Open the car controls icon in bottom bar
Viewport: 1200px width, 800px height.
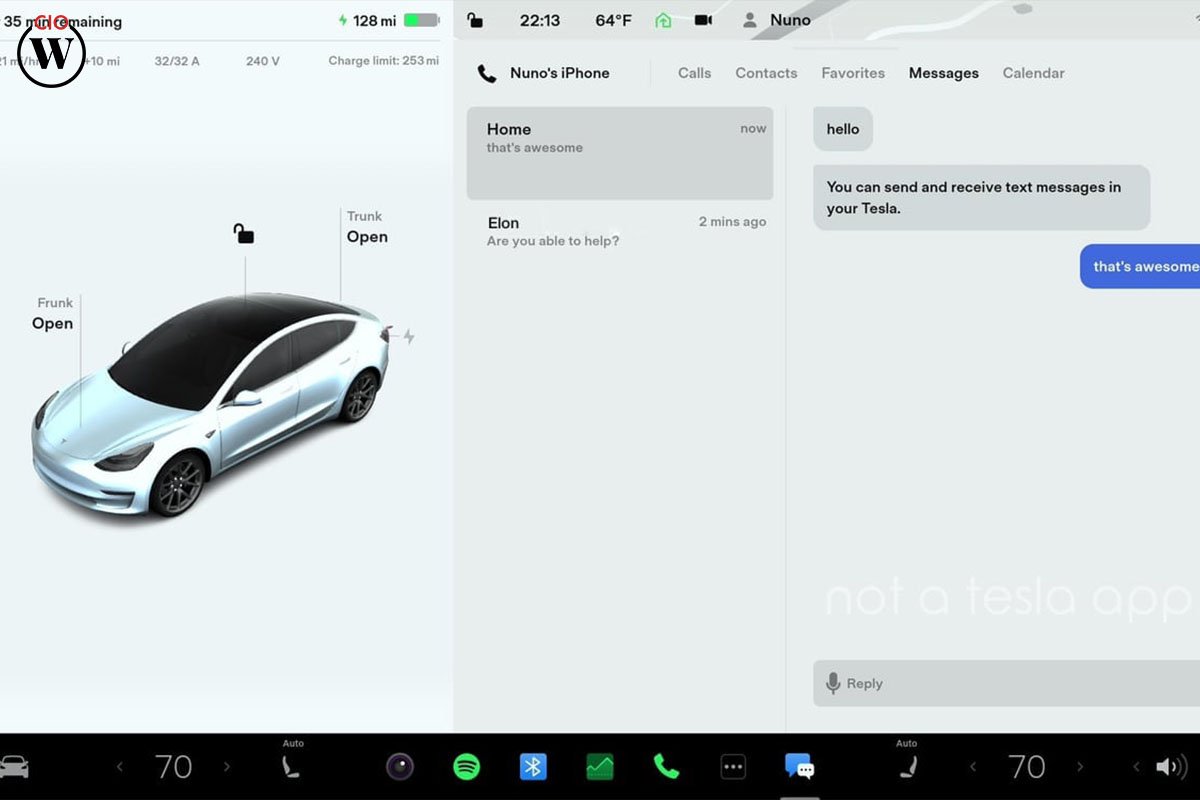(14, 767)
